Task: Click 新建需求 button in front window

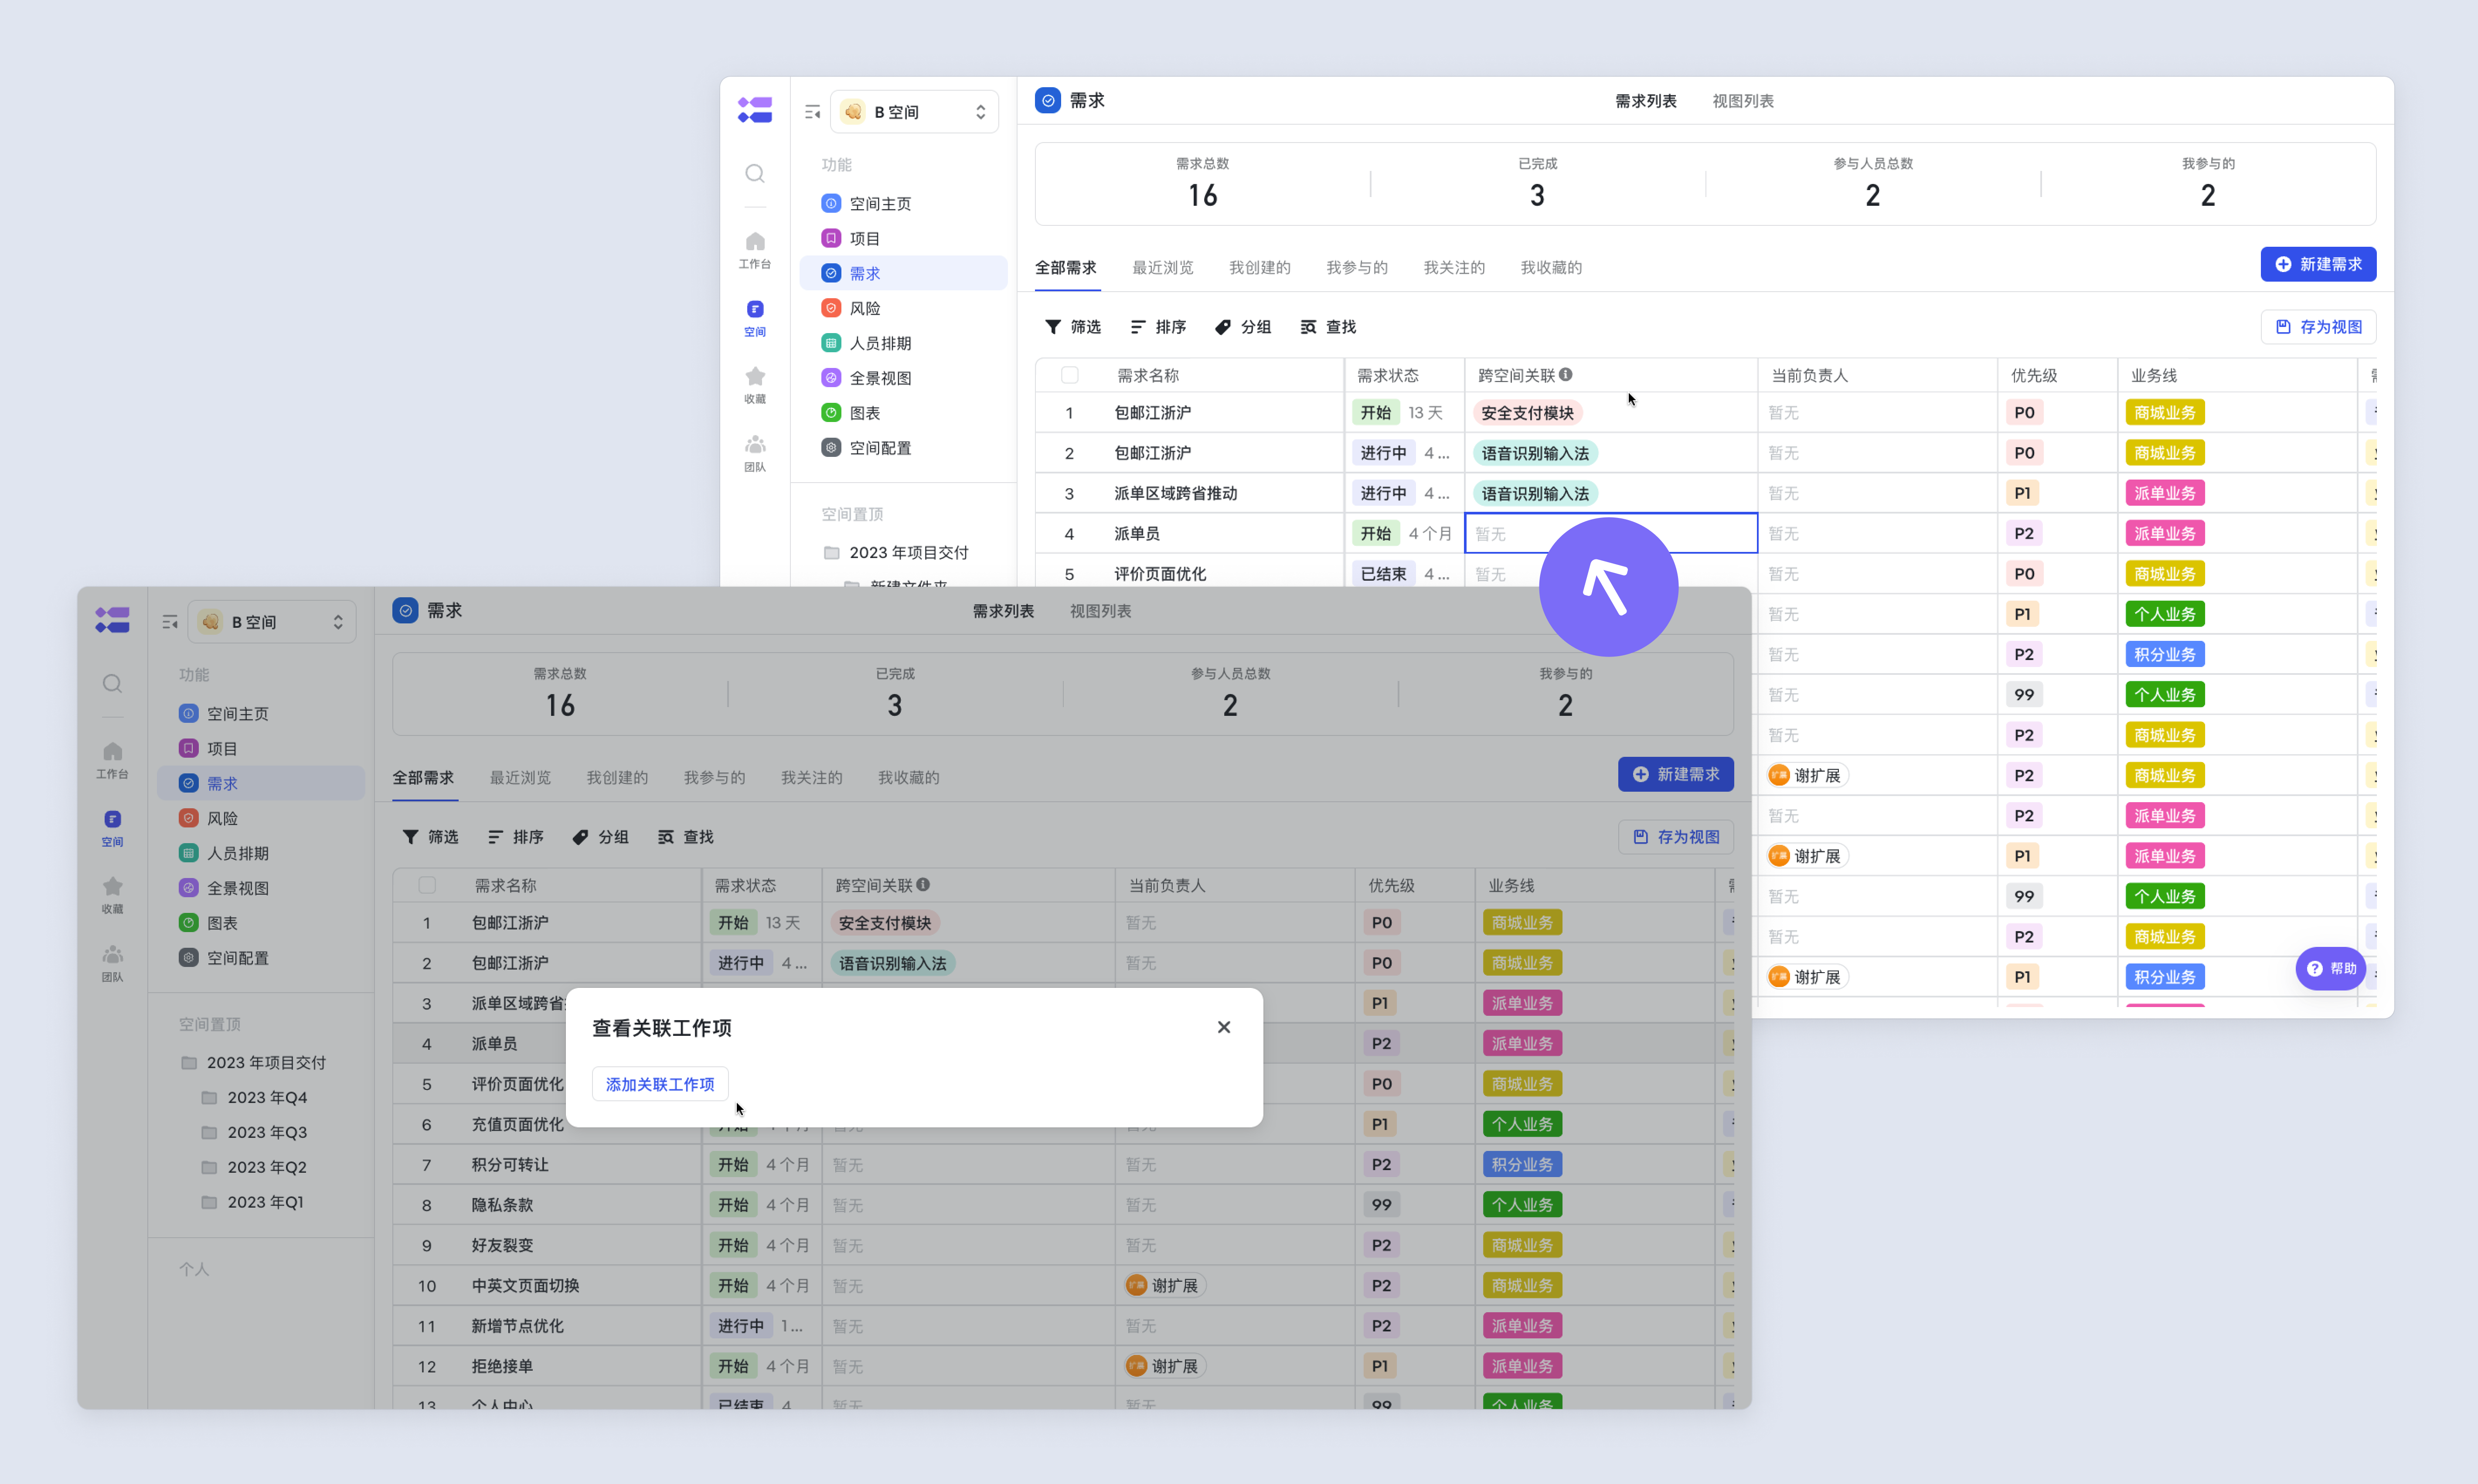Action: (1676, 774)
